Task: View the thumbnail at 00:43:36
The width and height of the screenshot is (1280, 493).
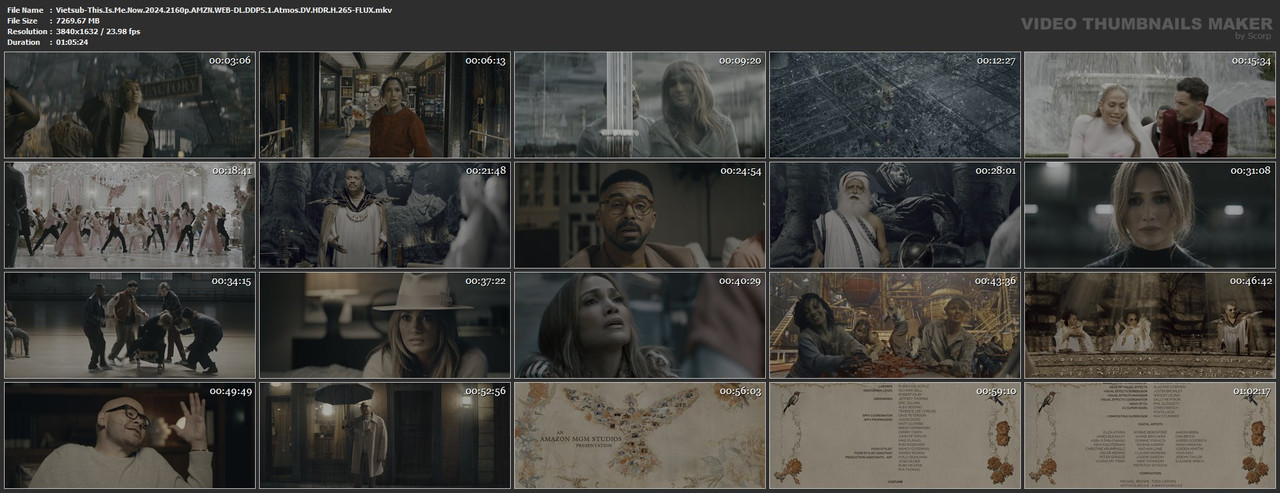Action: (x=895, y=325)
